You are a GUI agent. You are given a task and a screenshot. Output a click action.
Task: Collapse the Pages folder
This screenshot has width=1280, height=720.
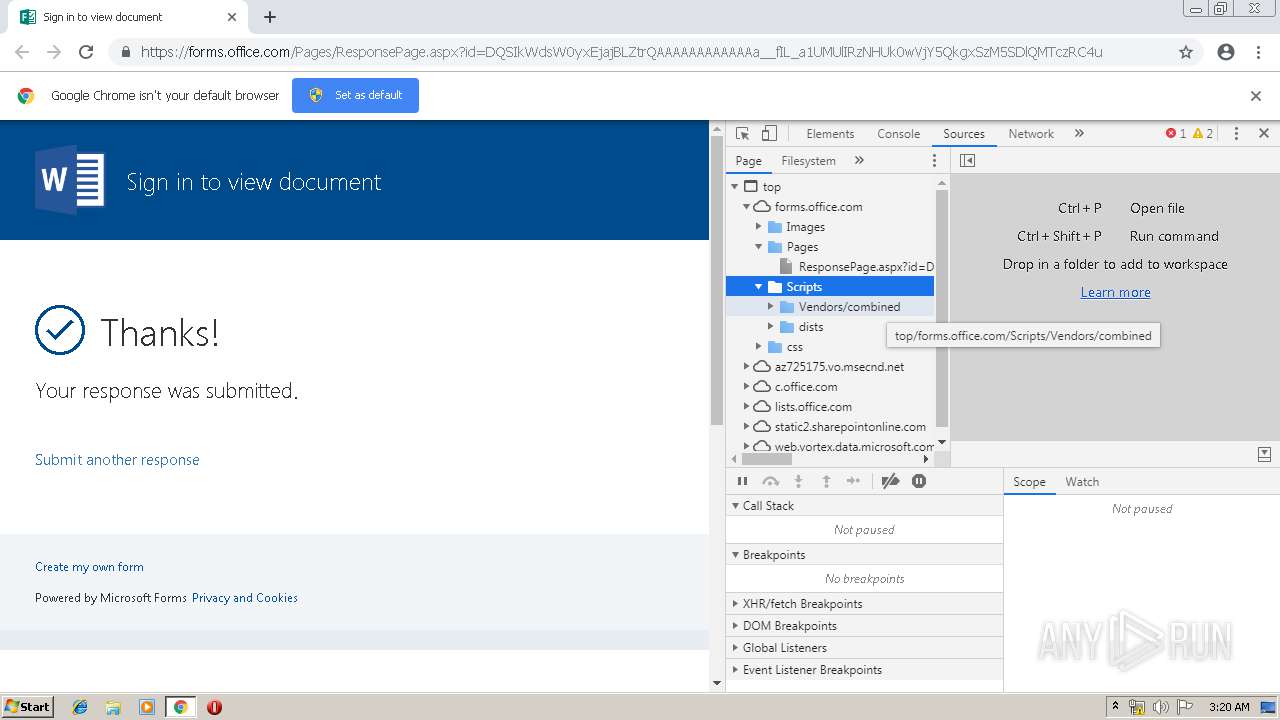759,246
